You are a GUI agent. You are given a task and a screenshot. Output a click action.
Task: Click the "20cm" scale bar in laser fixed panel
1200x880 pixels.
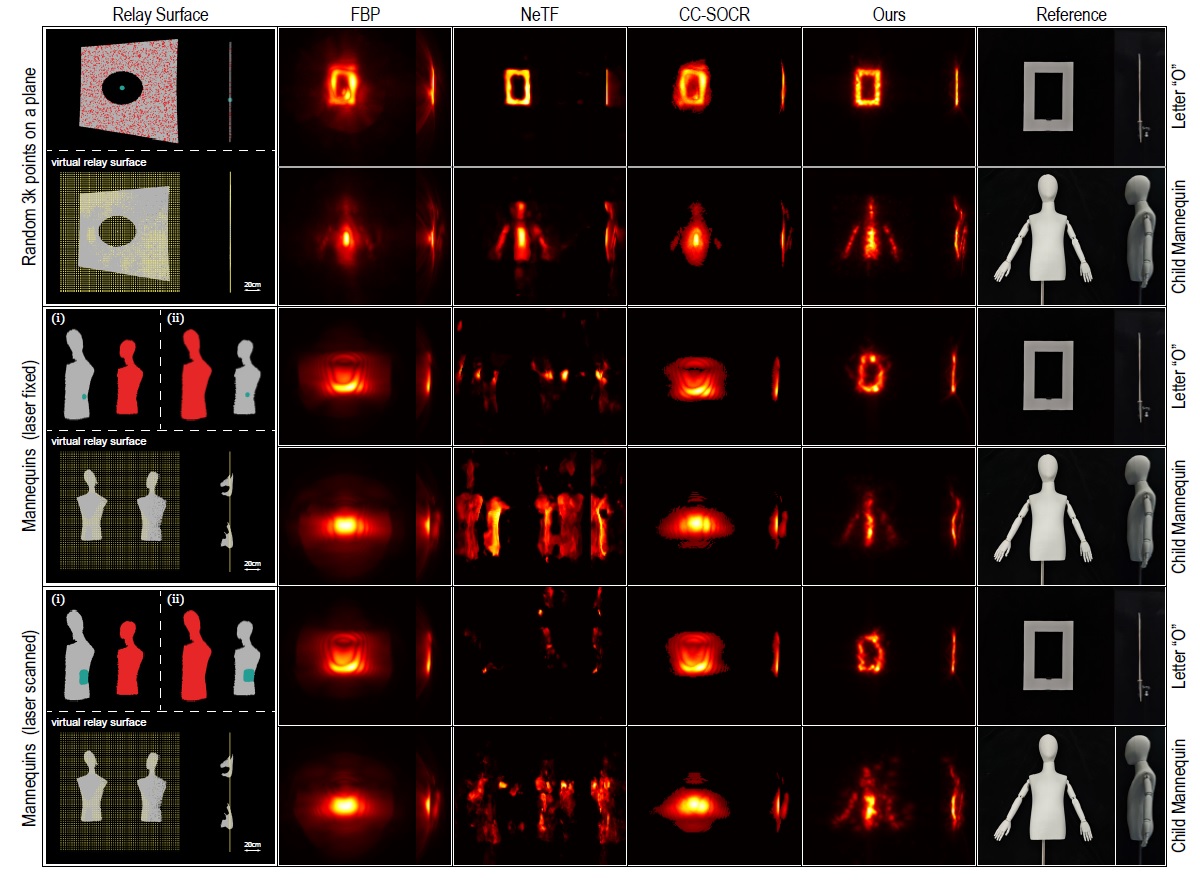[x=253, y=566]
